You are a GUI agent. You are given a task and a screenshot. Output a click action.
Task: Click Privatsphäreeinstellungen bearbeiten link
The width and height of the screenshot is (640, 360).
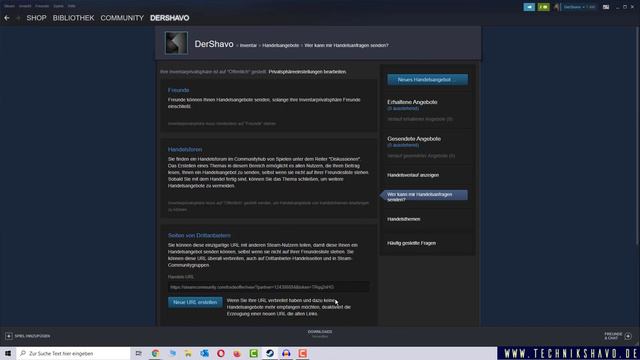[x=307, y=71]
